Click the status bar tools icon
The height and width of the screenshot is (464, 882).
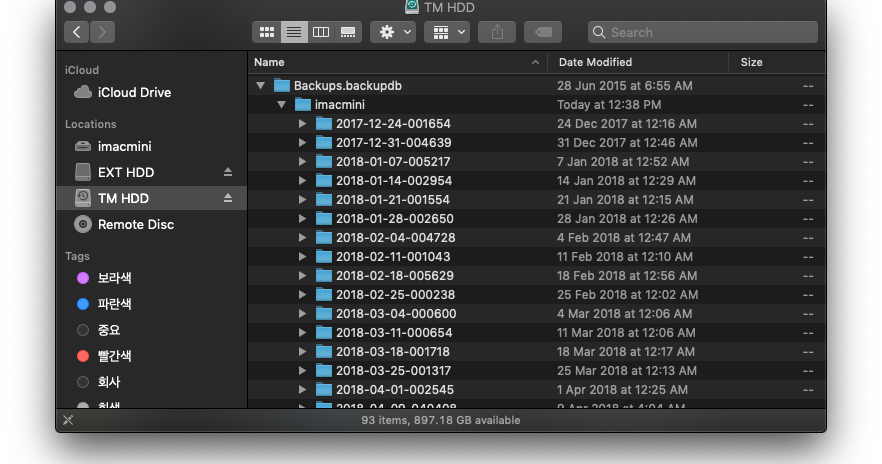tap(68, 420)
